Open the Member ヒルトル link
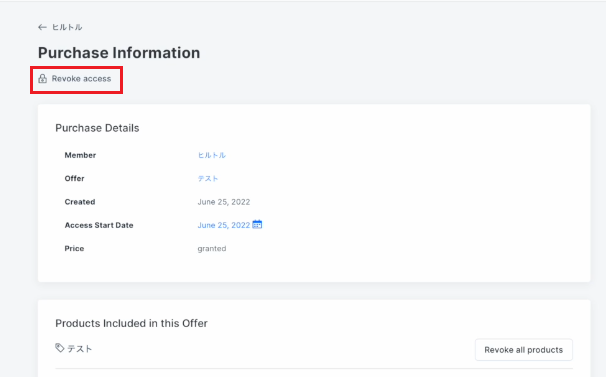Screen dimensions: 606x377 212,155
